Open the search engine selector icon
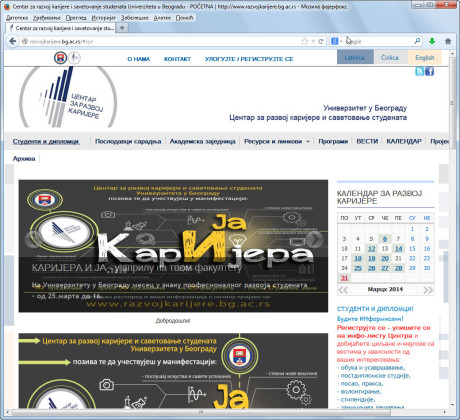The image size is (460, 420). pos(335,41)
